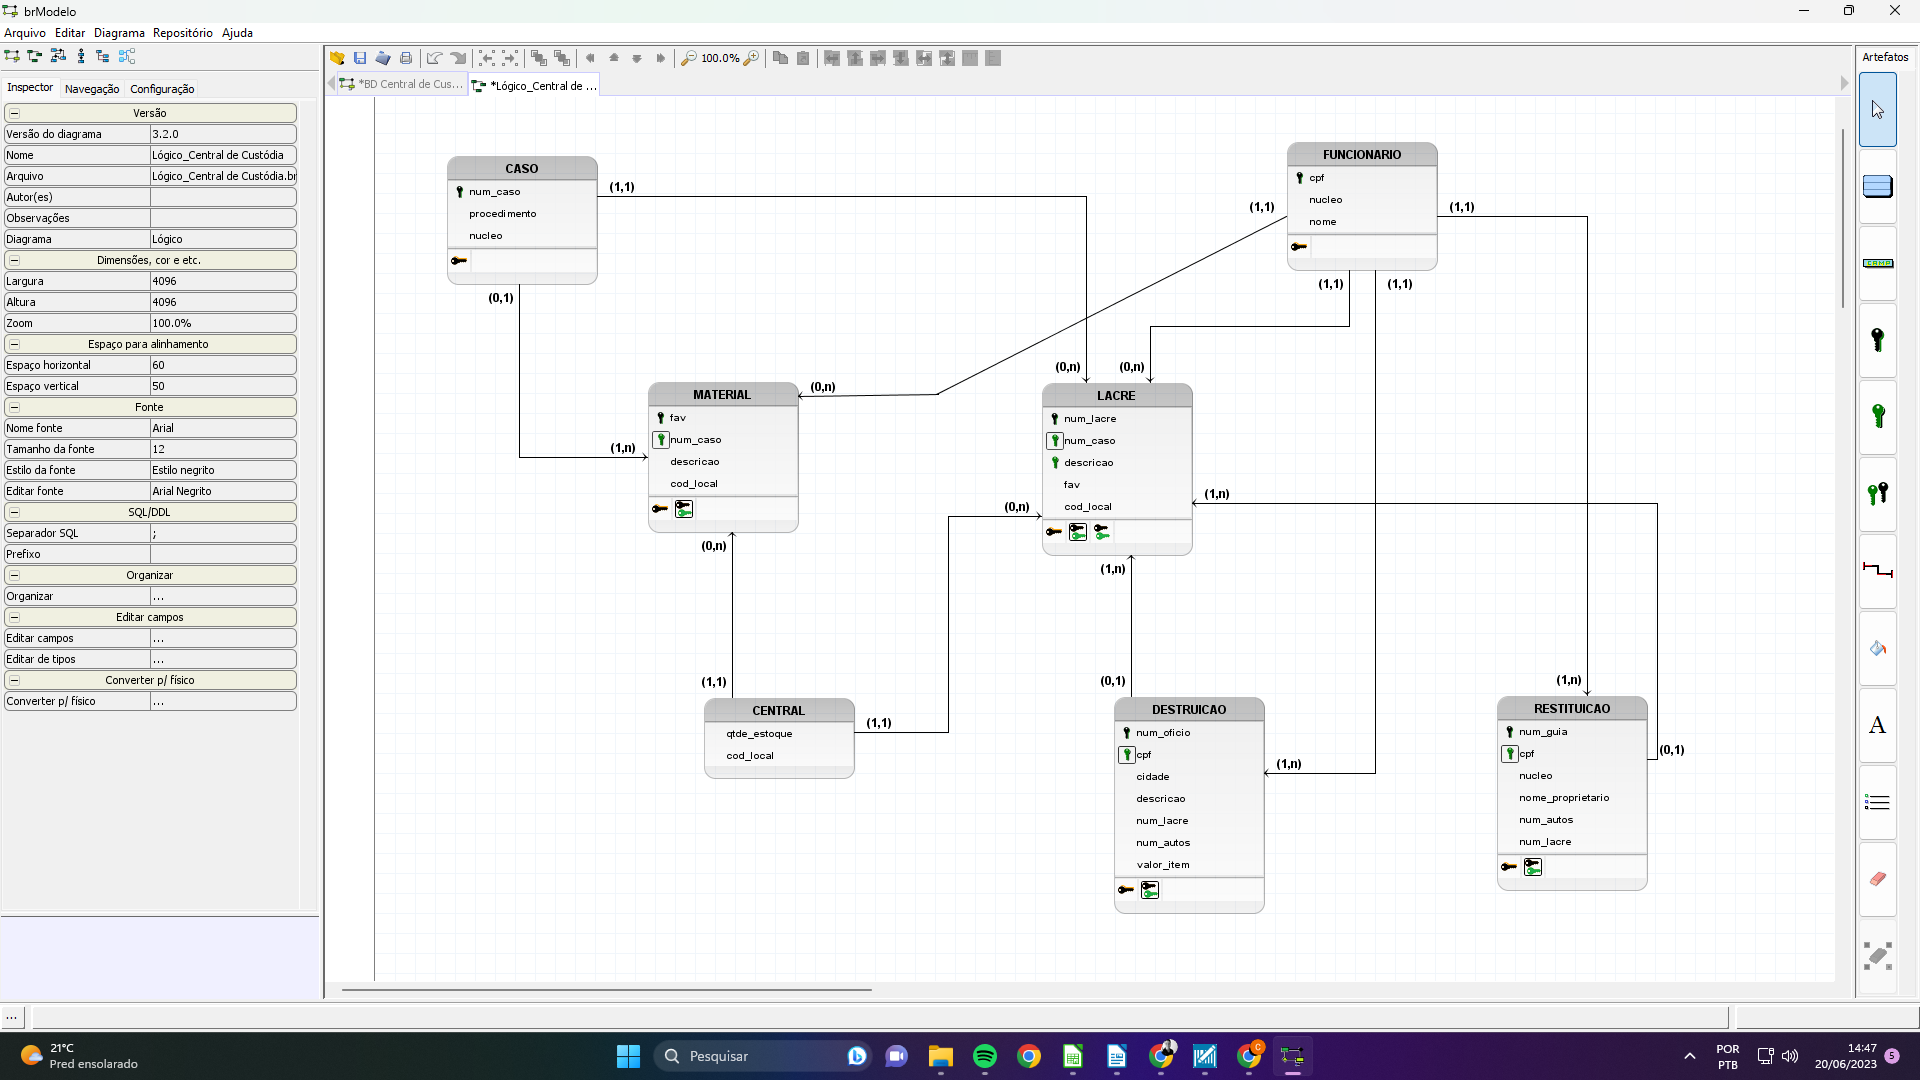Open the Arquivo menu
This screenshot has width=1920, height=1080.
point(24,33)
